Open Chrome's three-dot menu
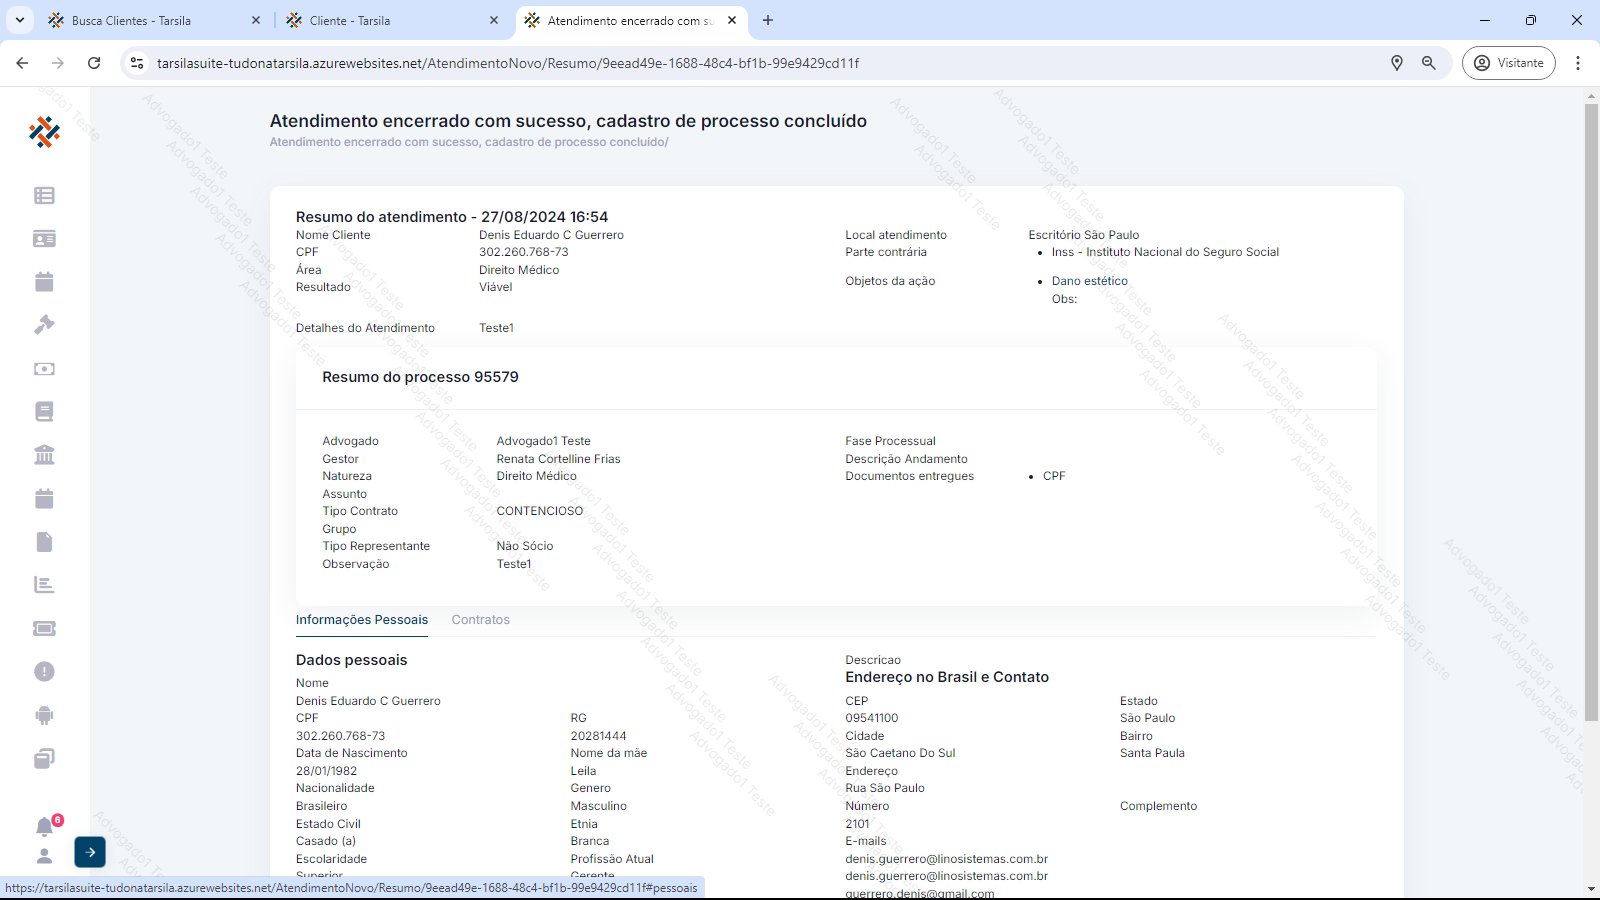This screenshot has height=900, width=1600. pos(1578,63)
